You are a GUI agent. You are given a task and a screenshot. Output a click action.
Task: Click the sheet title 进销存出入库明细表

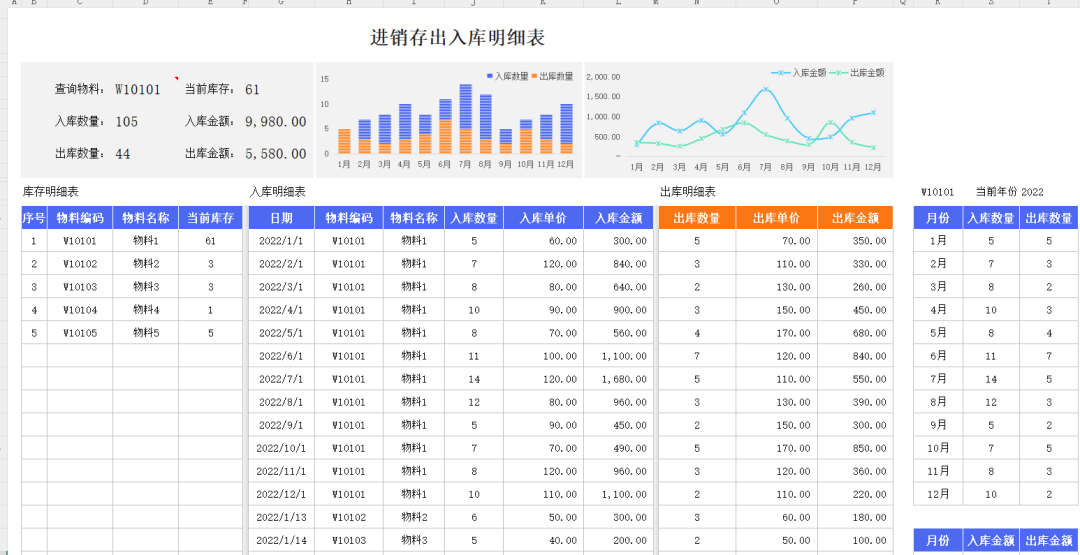pos(458,38)
